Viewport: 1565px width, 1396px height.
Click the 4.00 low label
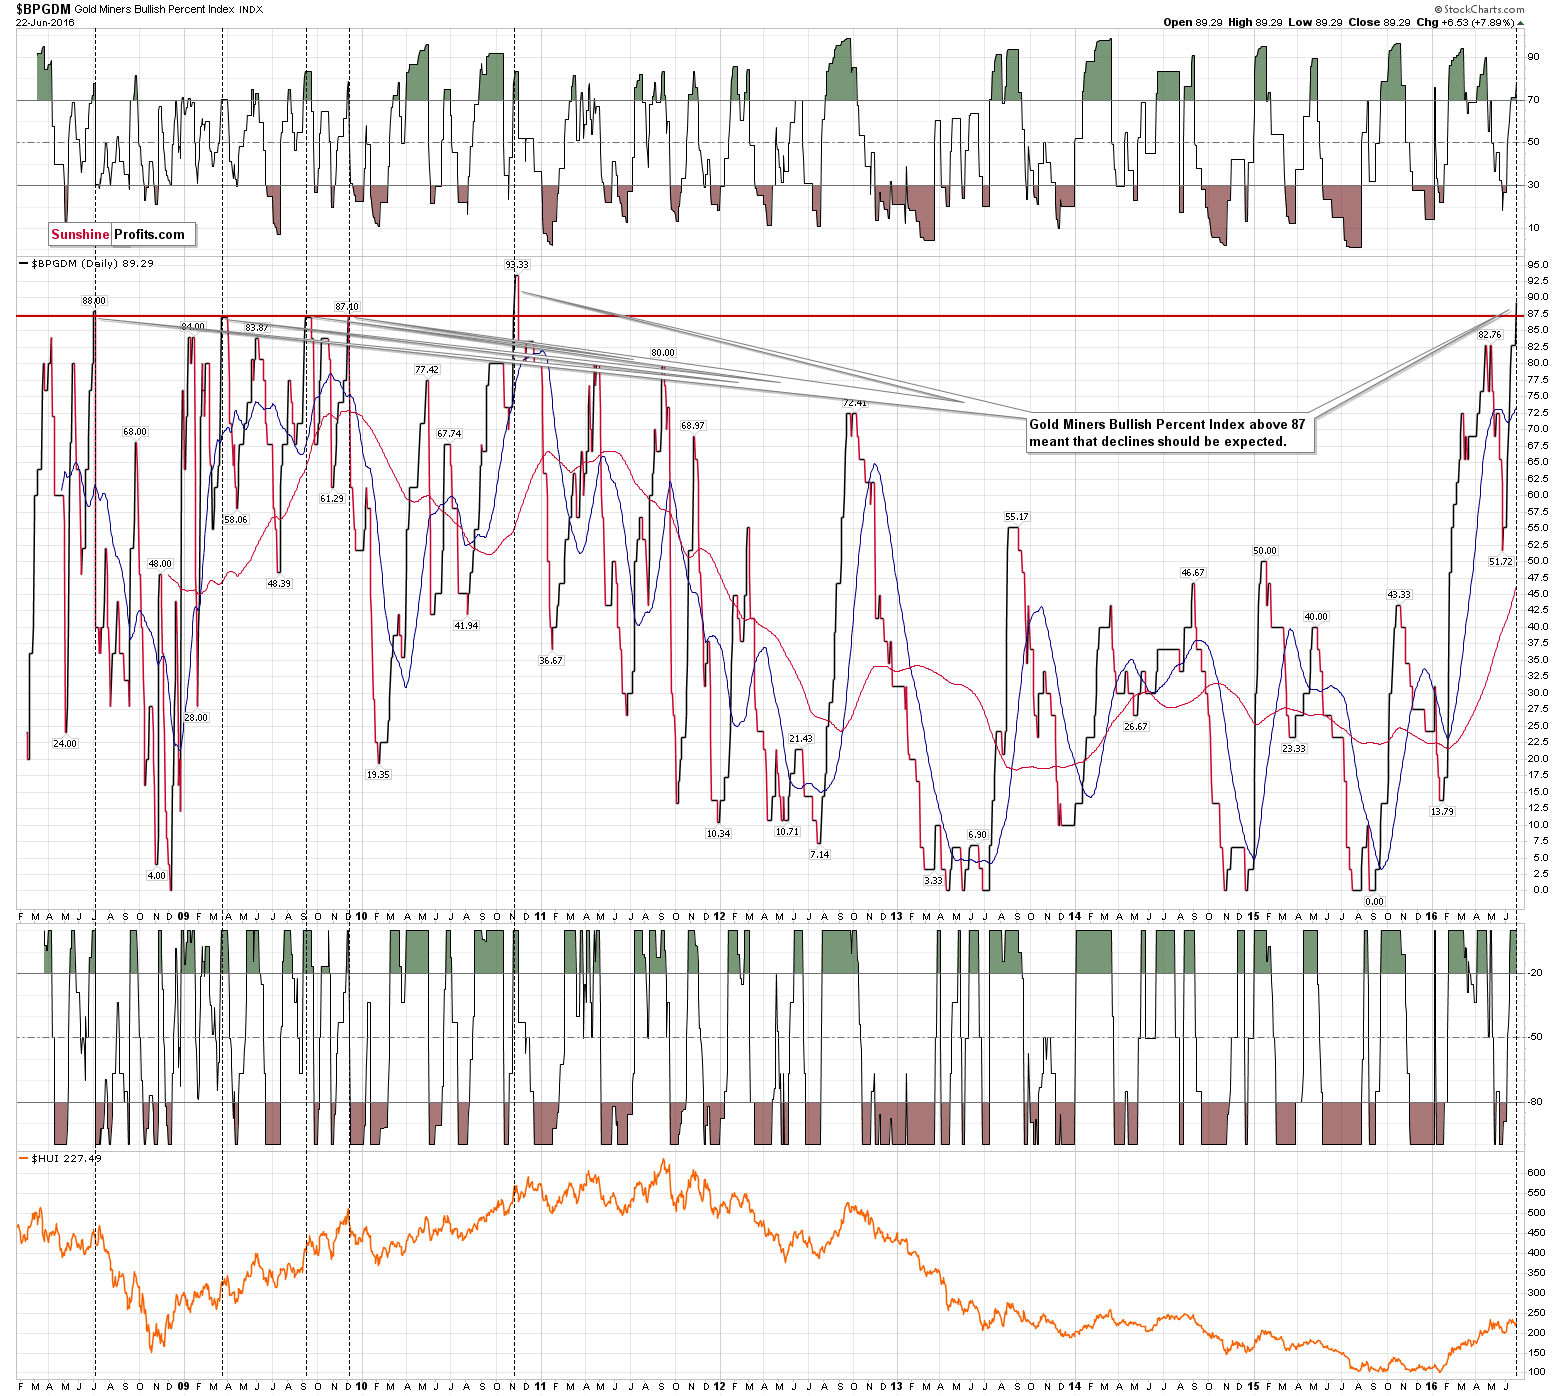(x=157, y=876)
